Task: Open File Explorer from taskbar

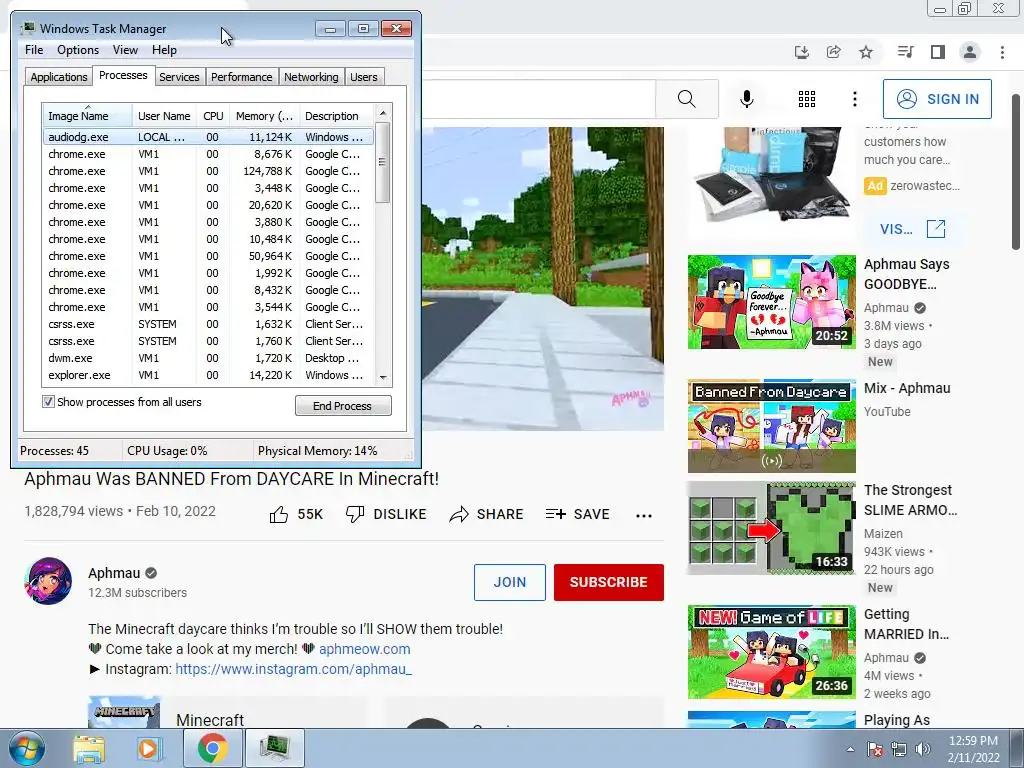Action: [x=89, y=749]
